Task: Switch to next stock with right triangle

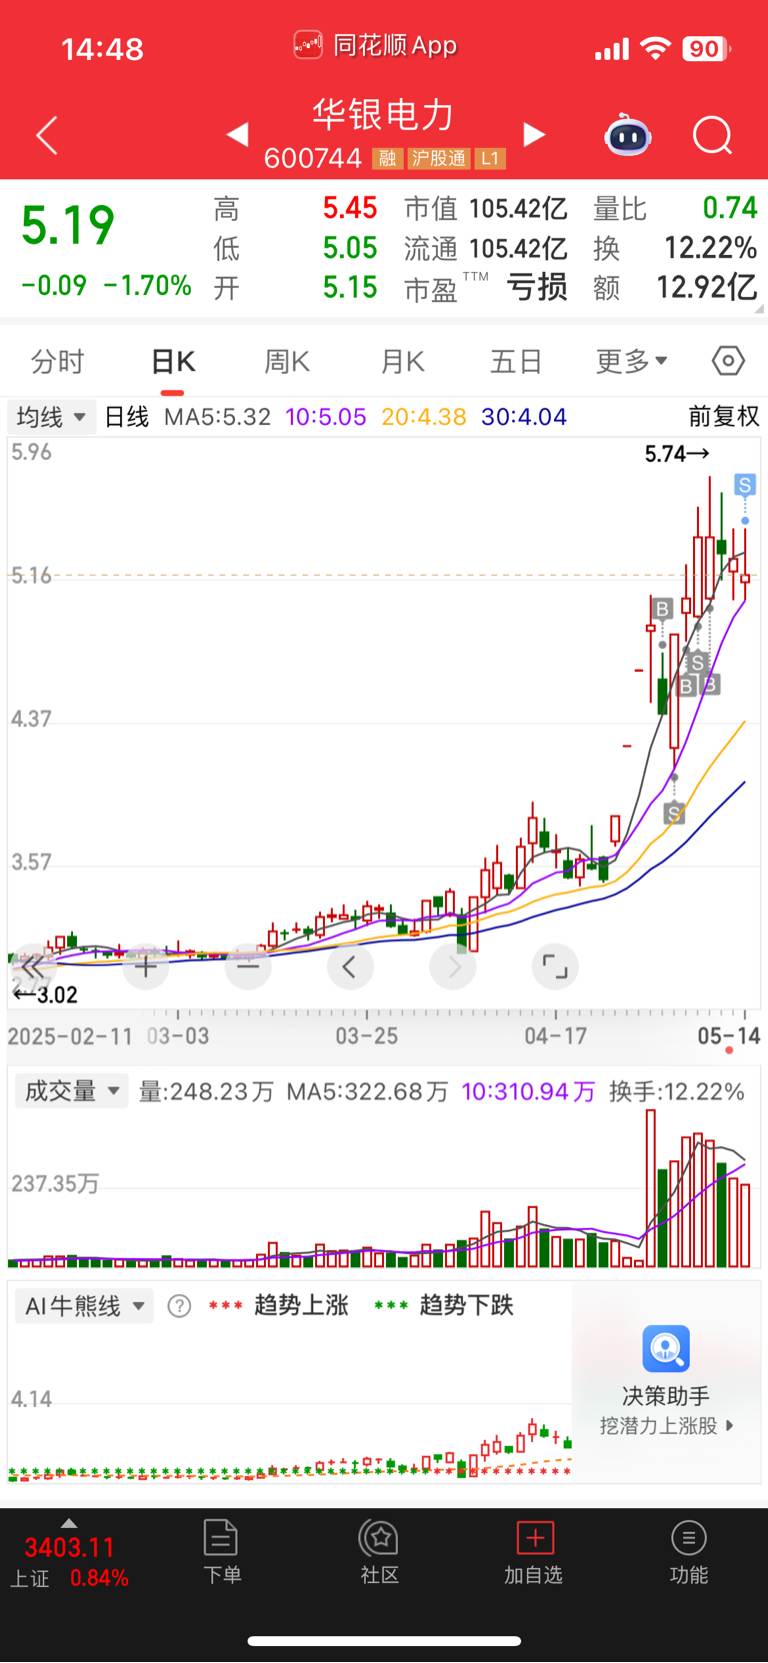Action: [535, 134]
